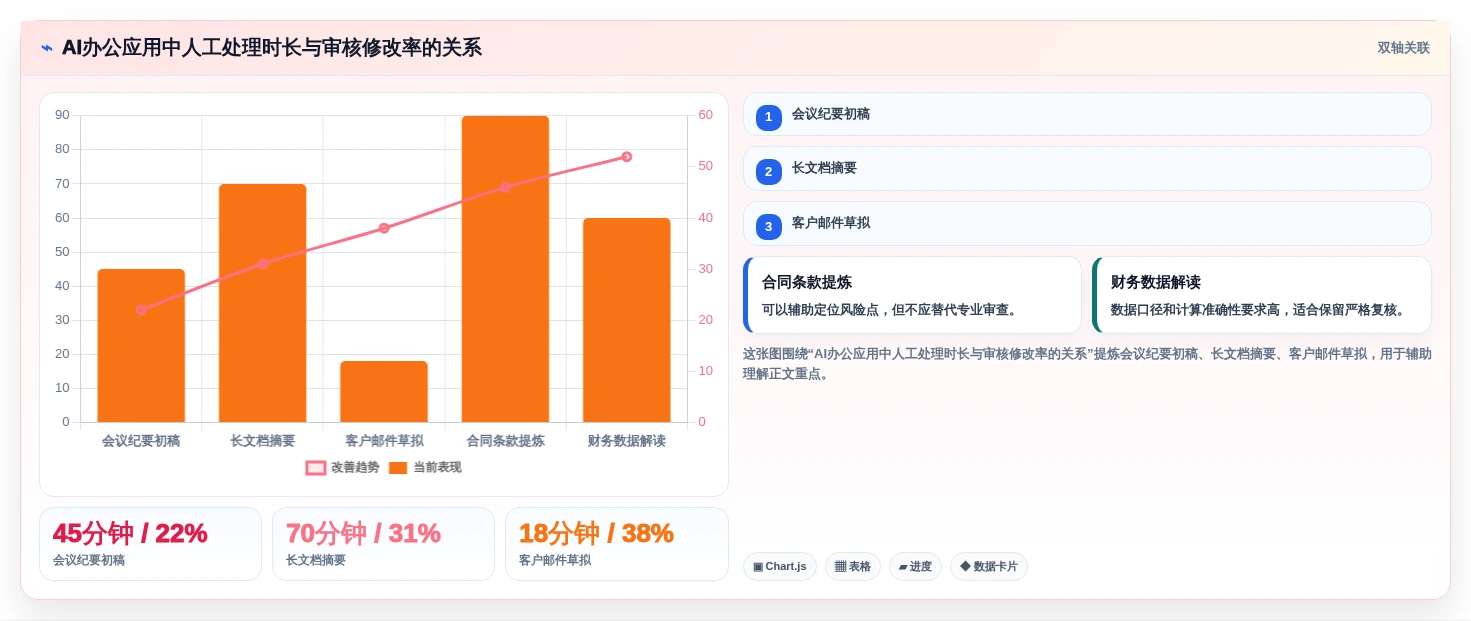This screenshot has width=1471, height=621.
Task: Click the chart title AI办公应用中人工处理时长
Action: coord(272,47)
